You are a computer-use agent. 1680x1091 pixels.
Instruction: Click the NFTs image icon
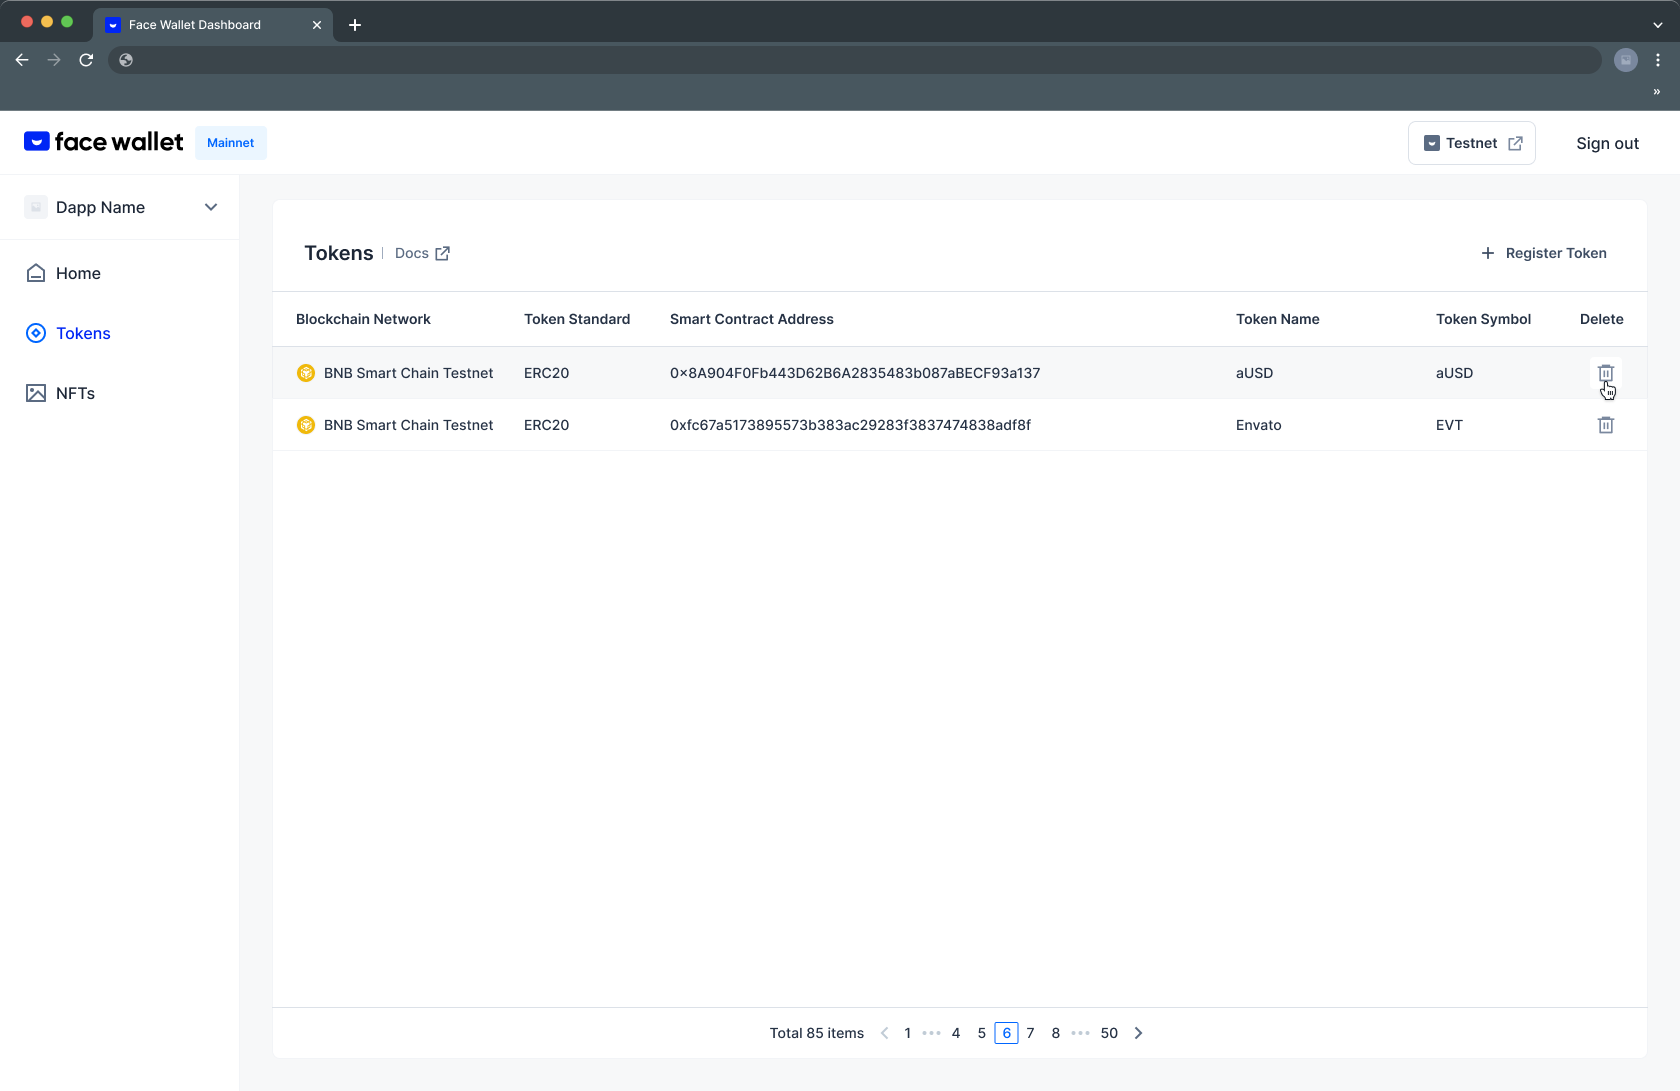tap(36, 393)
